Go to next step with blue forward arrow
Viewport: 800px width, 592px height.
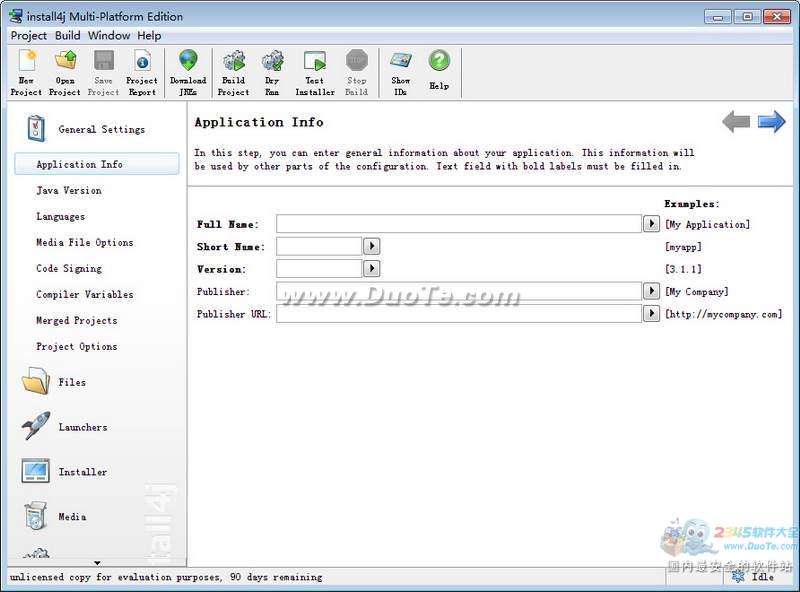tap(771, 121)
